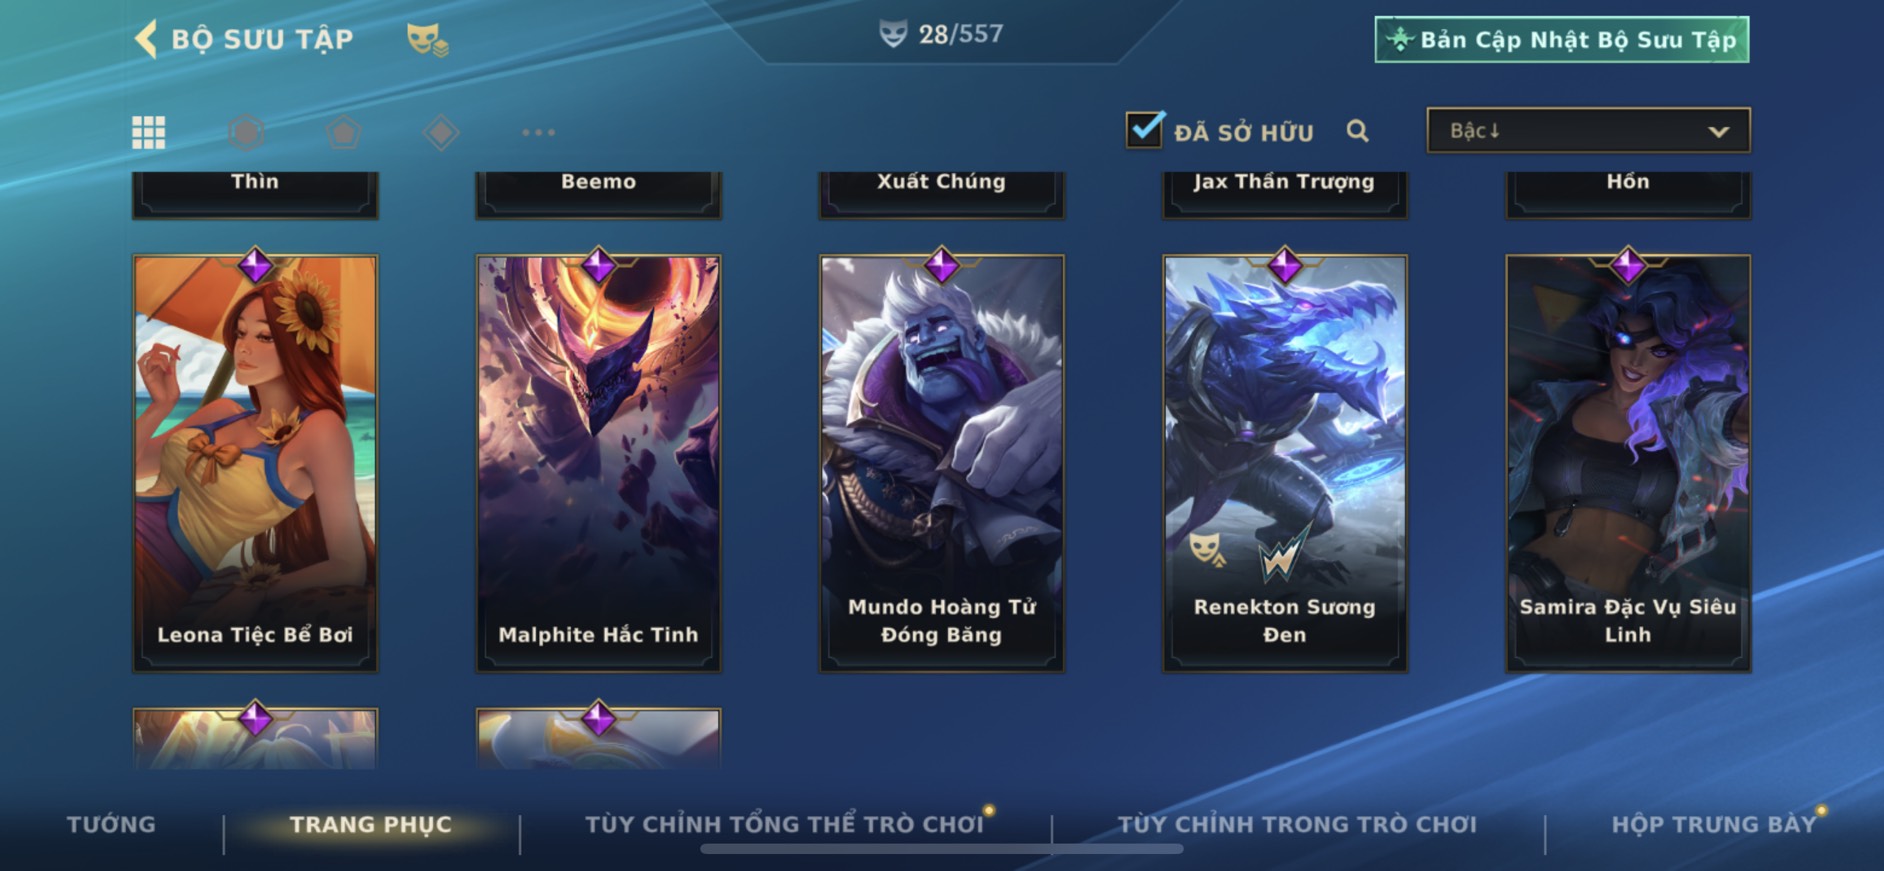Select the all-skins grid view filter icon
This screenshot has width=1884, height=871.
point(149,132)
